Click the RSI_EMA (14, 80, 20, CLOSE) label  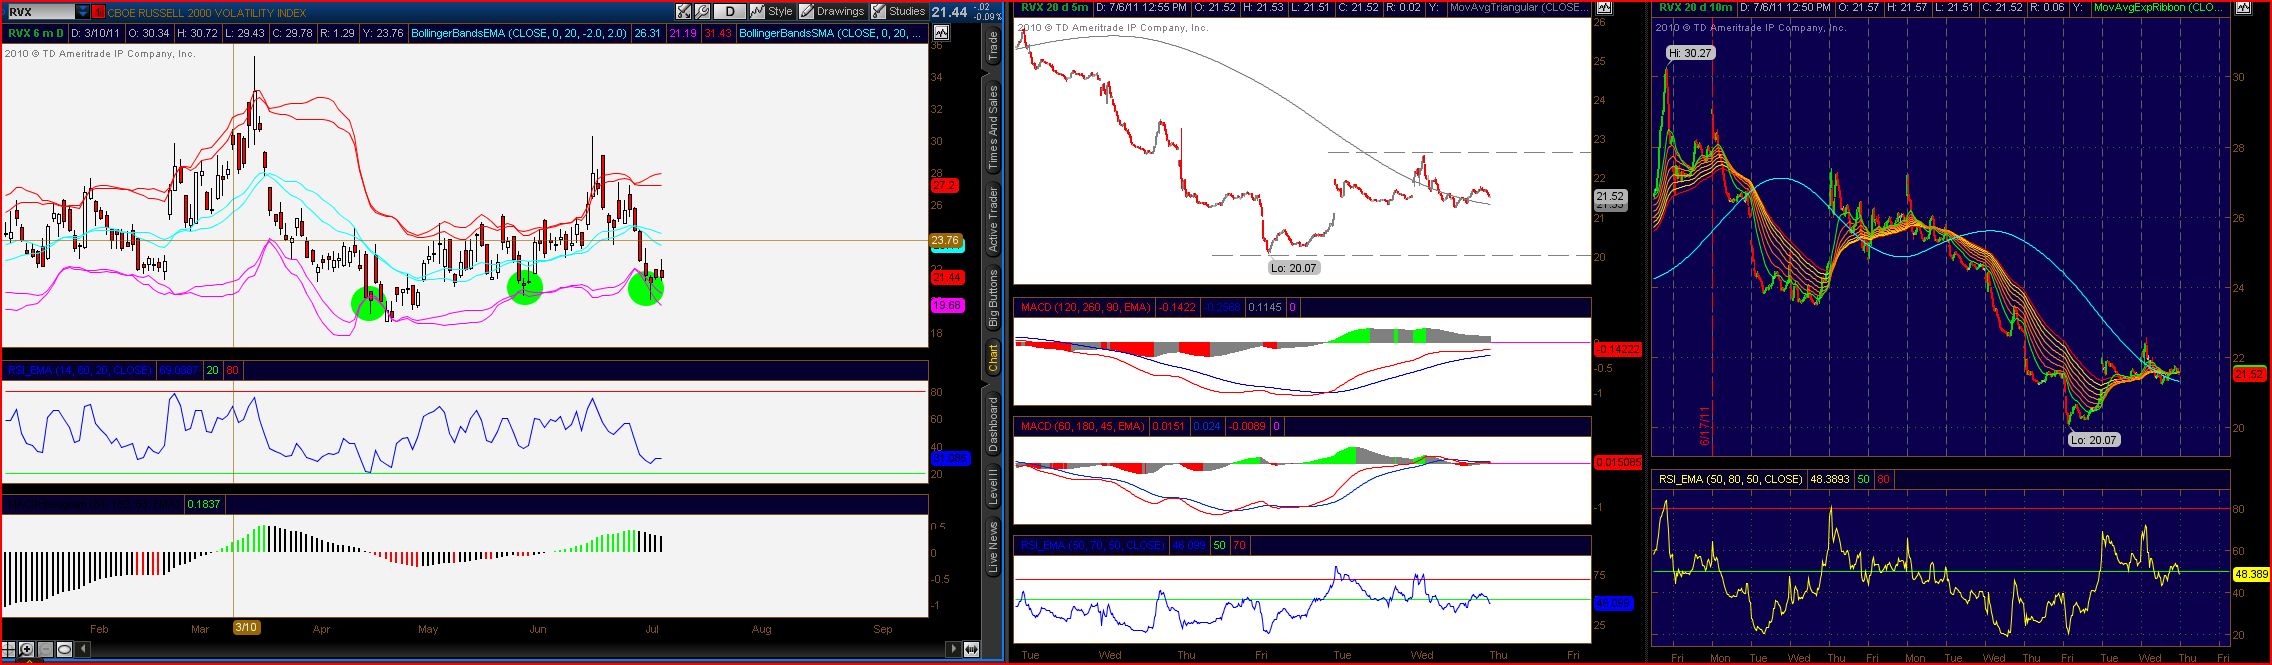click(x=79, y=370)
